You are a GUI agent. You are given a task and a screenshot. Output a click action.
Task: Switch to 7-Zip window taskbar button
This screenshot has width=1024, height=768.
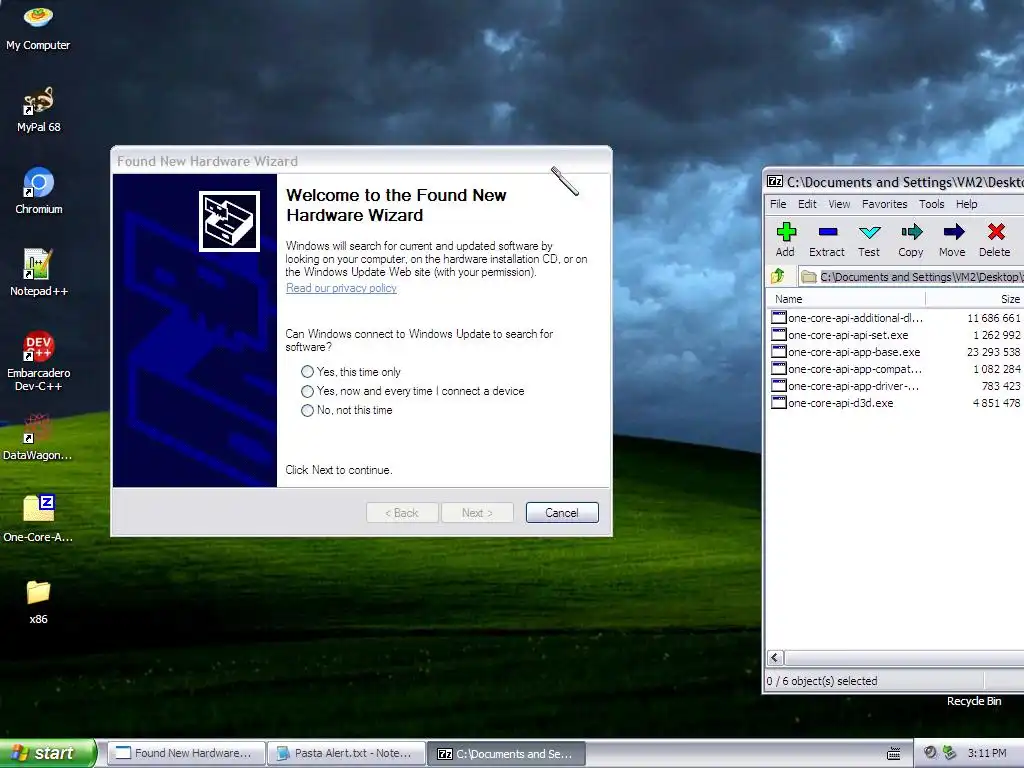(506, 753)
